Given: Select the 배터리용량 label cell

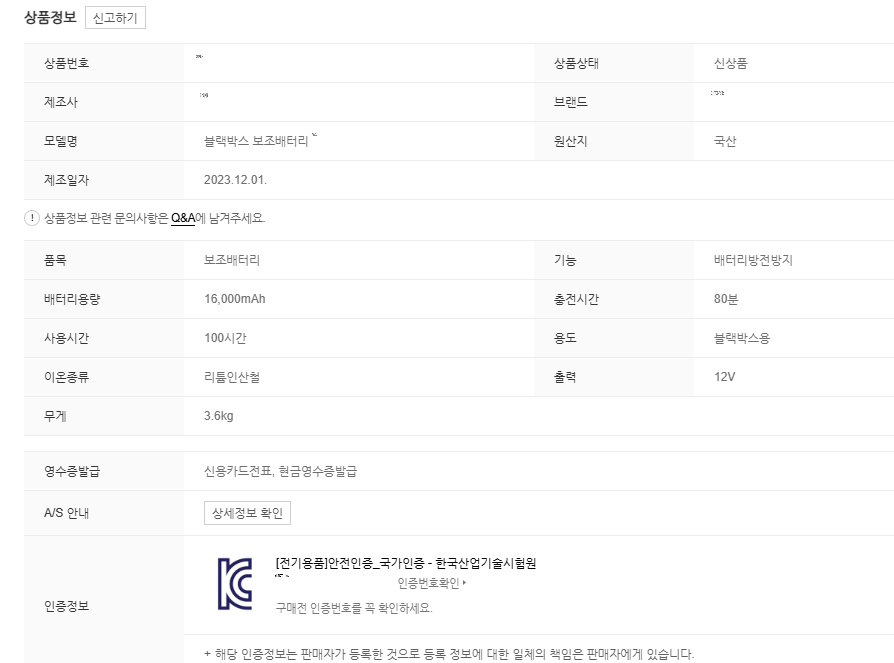Looking at the screenshot, I should click(104, 299).
